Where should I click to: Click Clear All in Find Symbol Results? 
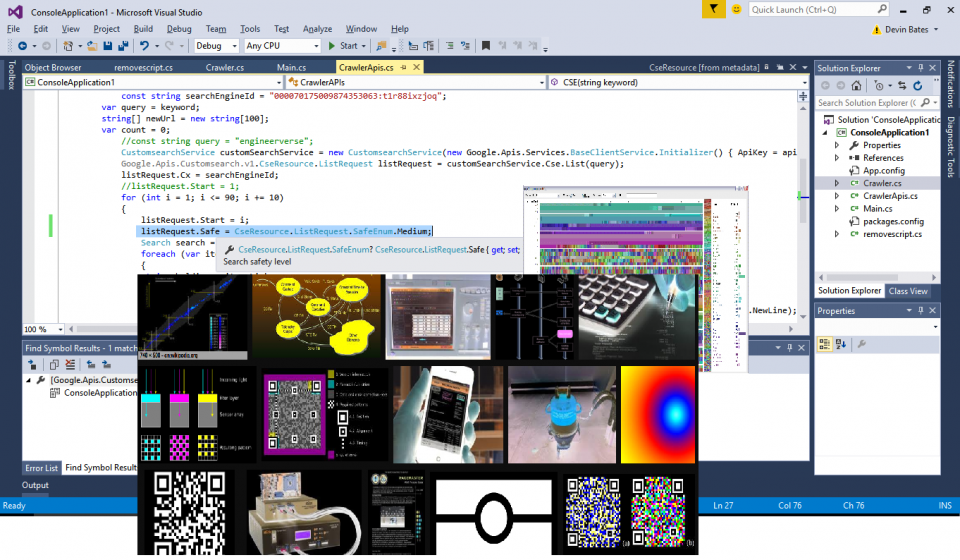[x=70, y=365]
